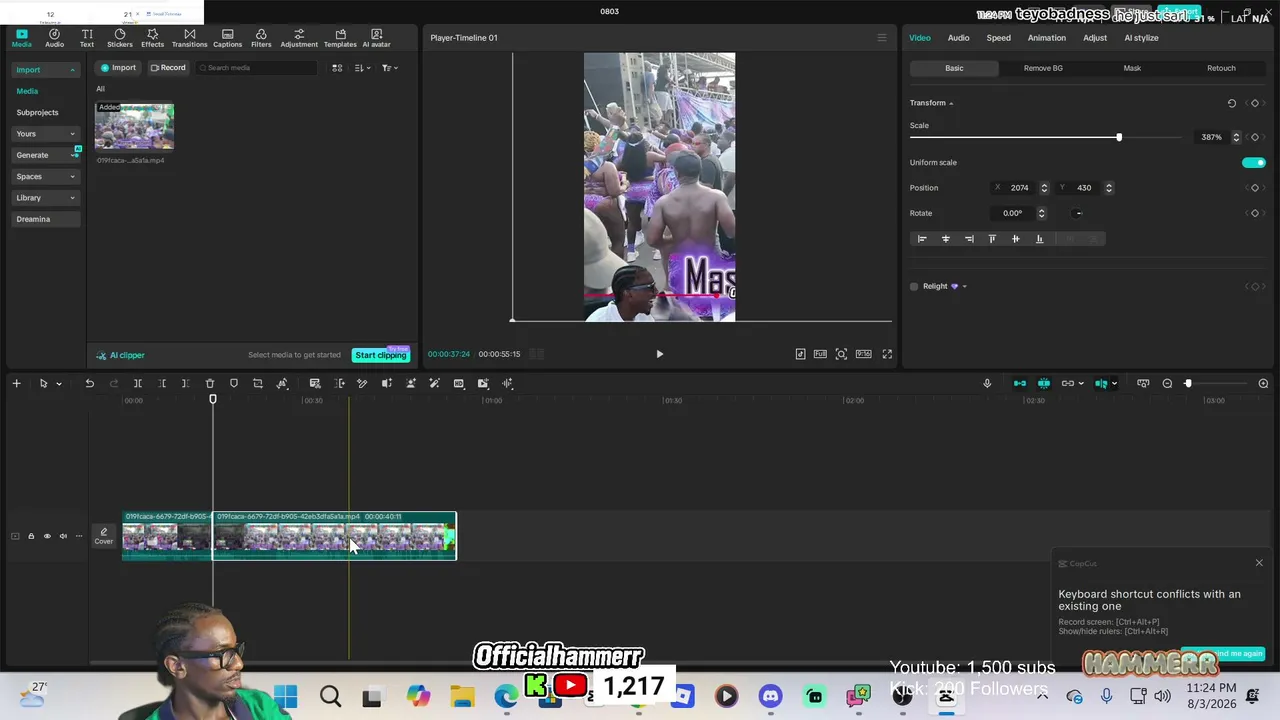Screen dimensions: 1280x720
Task: Expand the Yours sidebar section
Action: (x=72, y=134)
